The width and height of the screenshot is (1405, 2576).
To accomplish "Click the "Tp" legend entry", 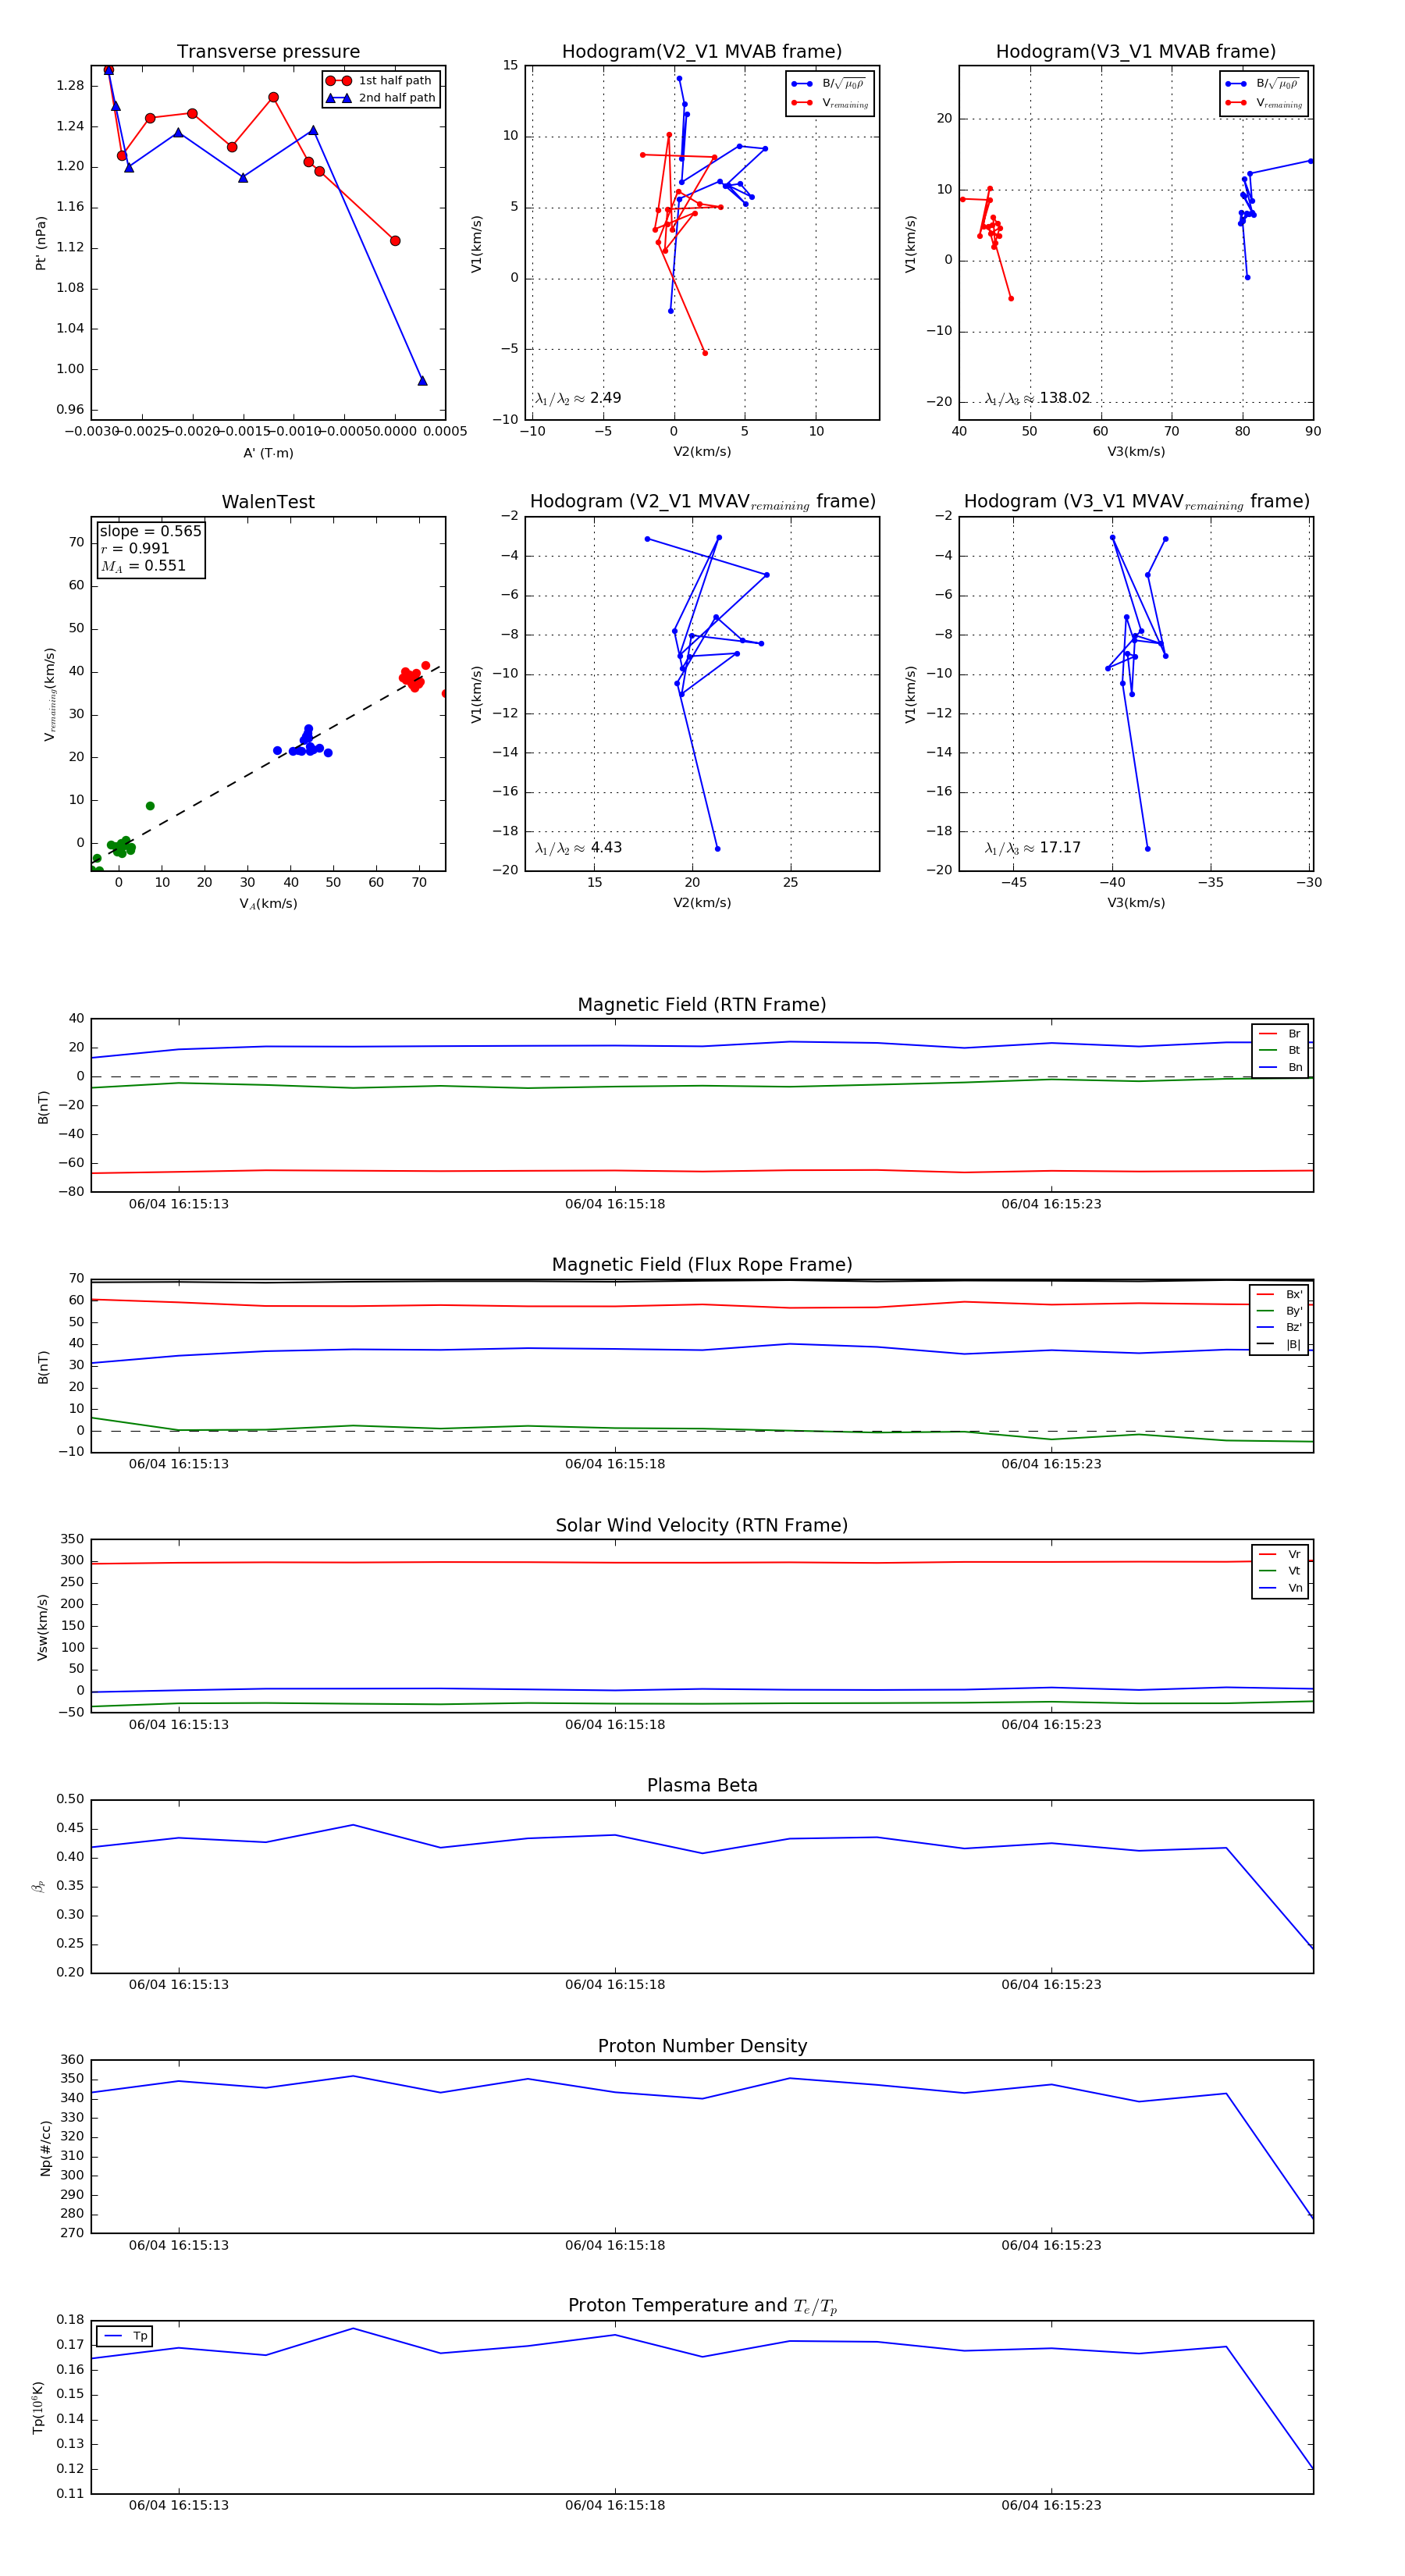I will click(125, 2336).
